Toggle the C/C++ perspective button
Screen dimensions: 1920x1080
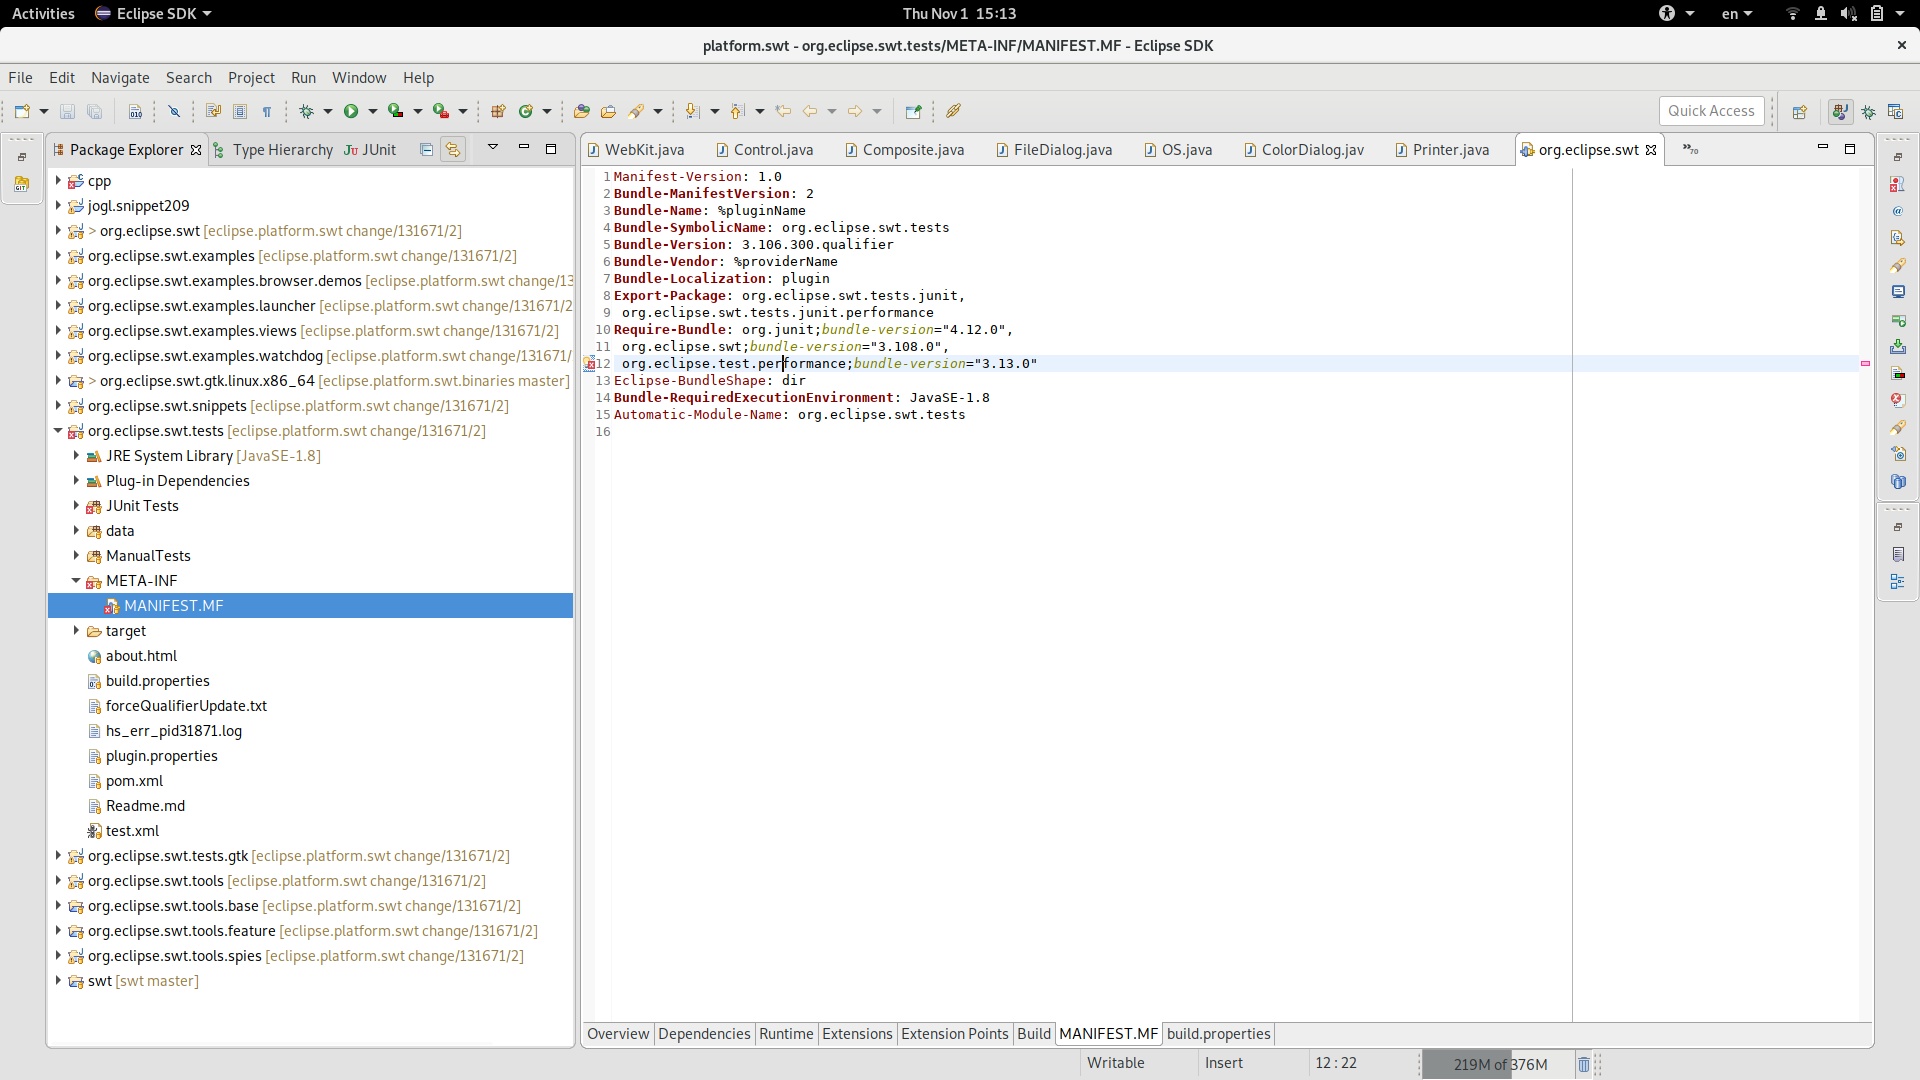coord(1895,111)
